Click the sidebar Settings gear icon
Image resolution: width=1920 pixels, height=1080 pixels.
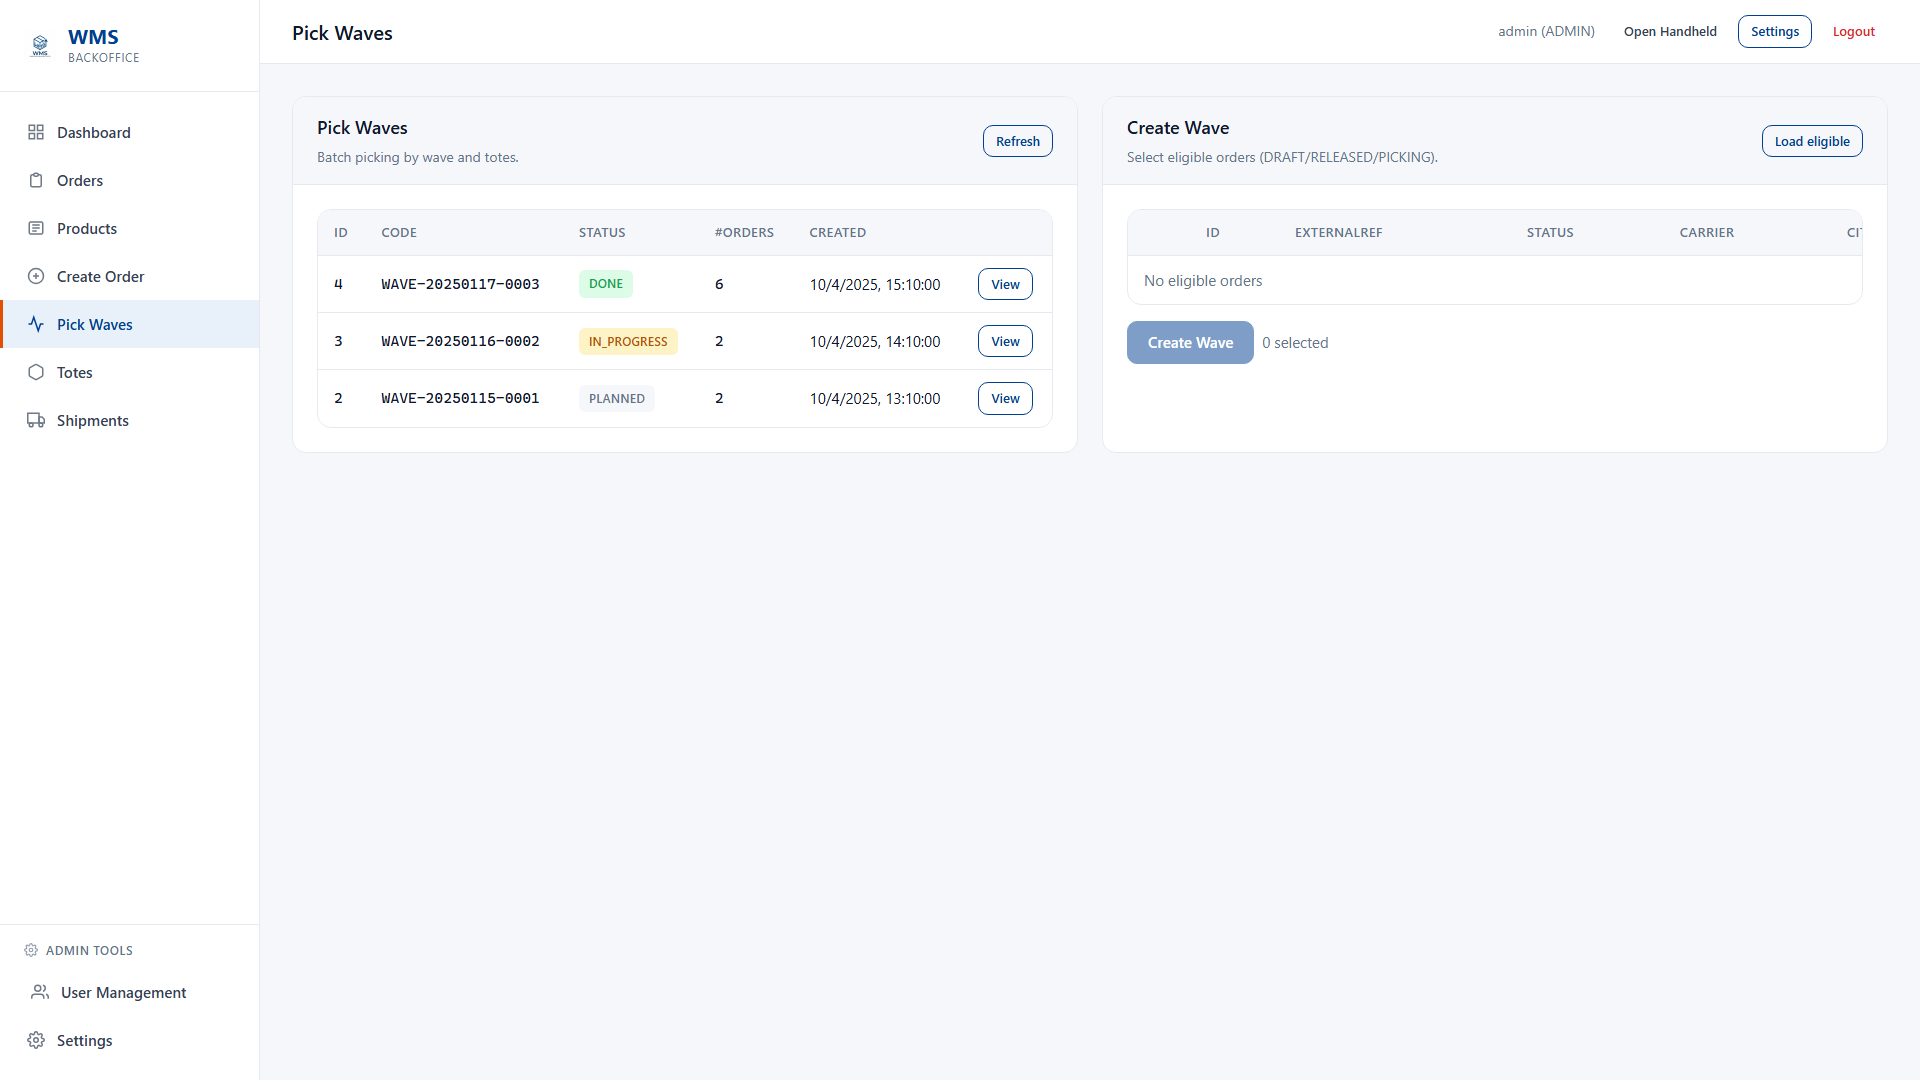tap(36, 1040)
